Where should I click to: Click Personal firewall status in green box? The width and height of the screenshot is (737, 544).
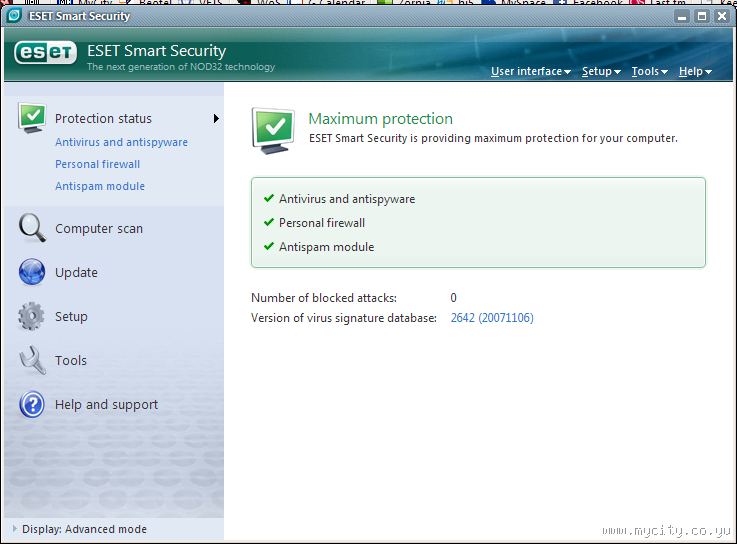[x=321, y=223]
